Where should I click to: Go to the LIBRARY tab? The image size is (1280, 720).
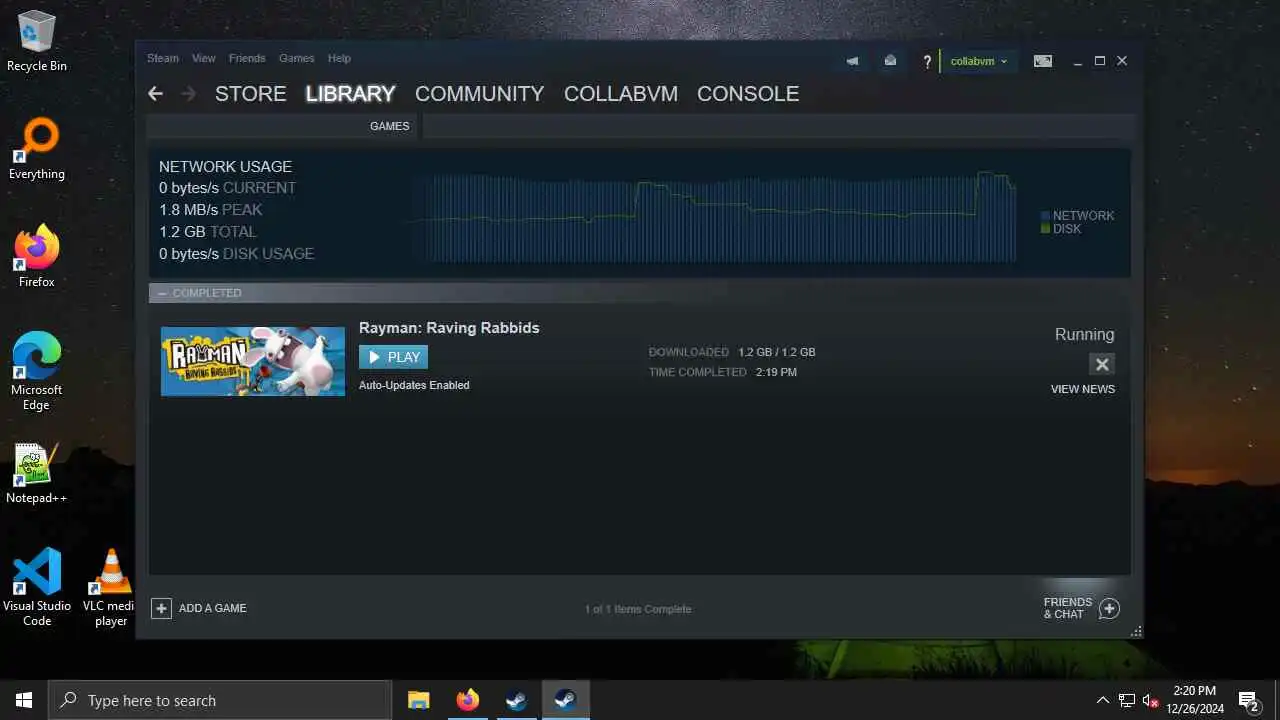click(x=350, y=93)
